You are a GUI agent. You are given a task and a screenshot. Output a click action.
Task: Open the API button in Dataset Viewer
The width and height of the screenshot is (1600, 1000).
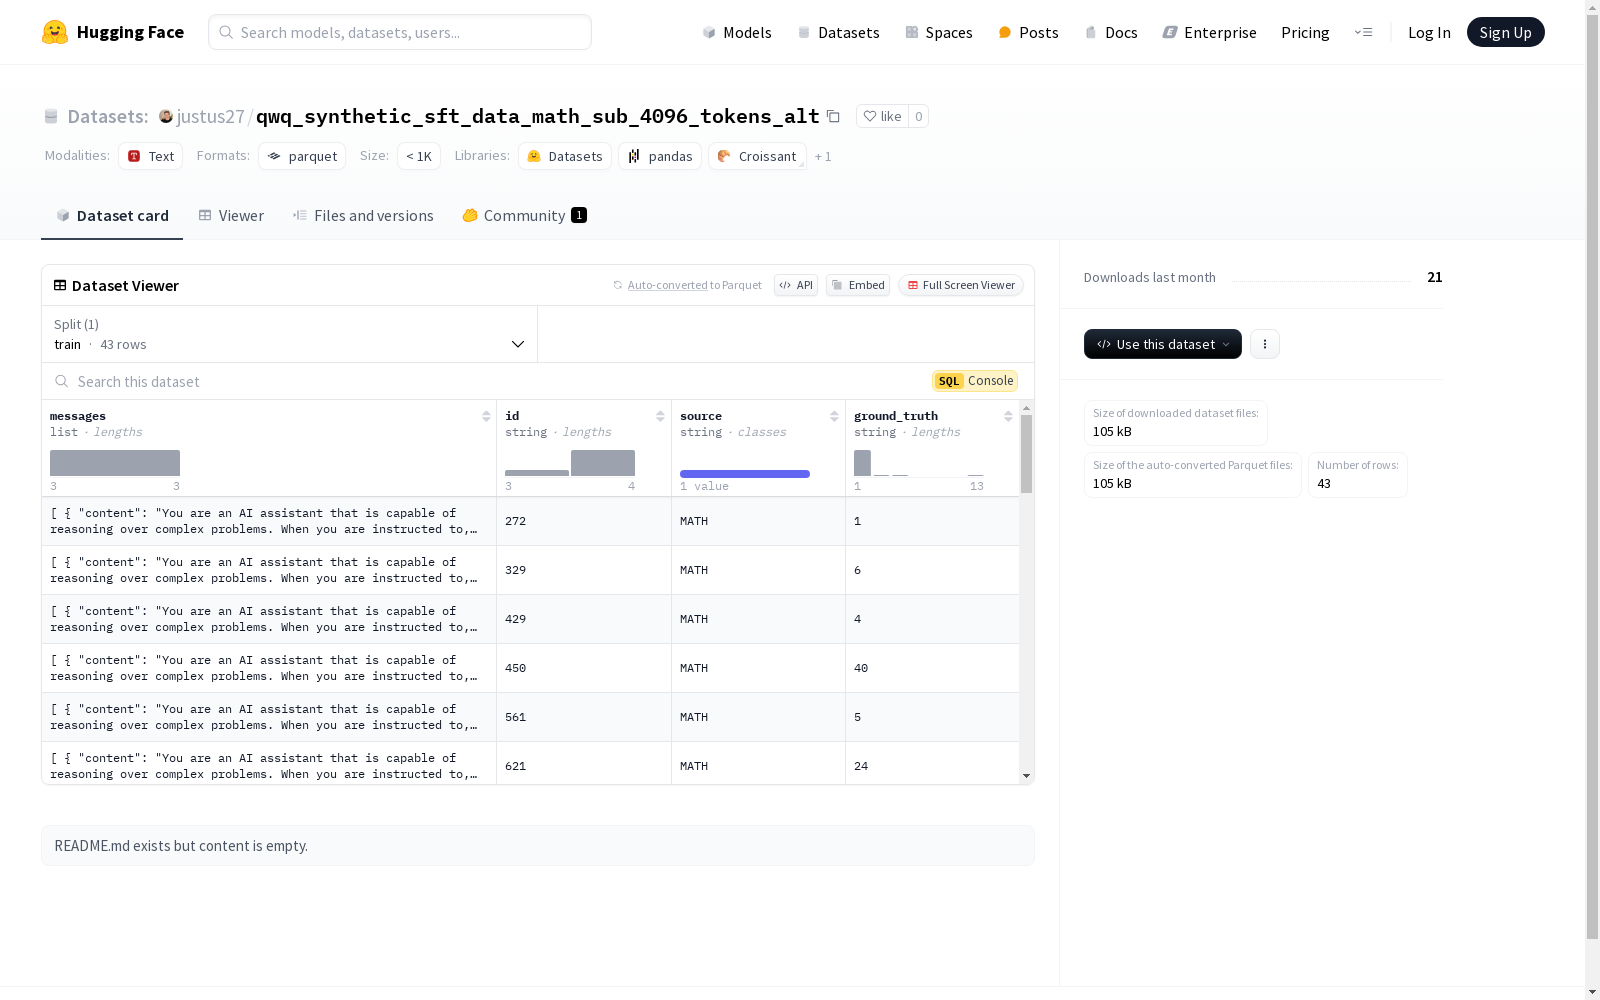[796, 285]
